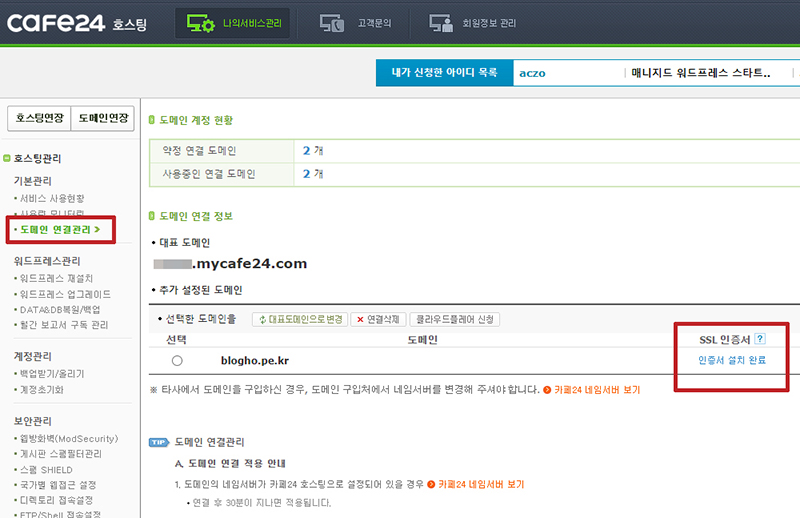800x518 pixels.
Task: Open 웹방화벽(ModSecurity) sidebar item
Action: click(x=69, y=438)
